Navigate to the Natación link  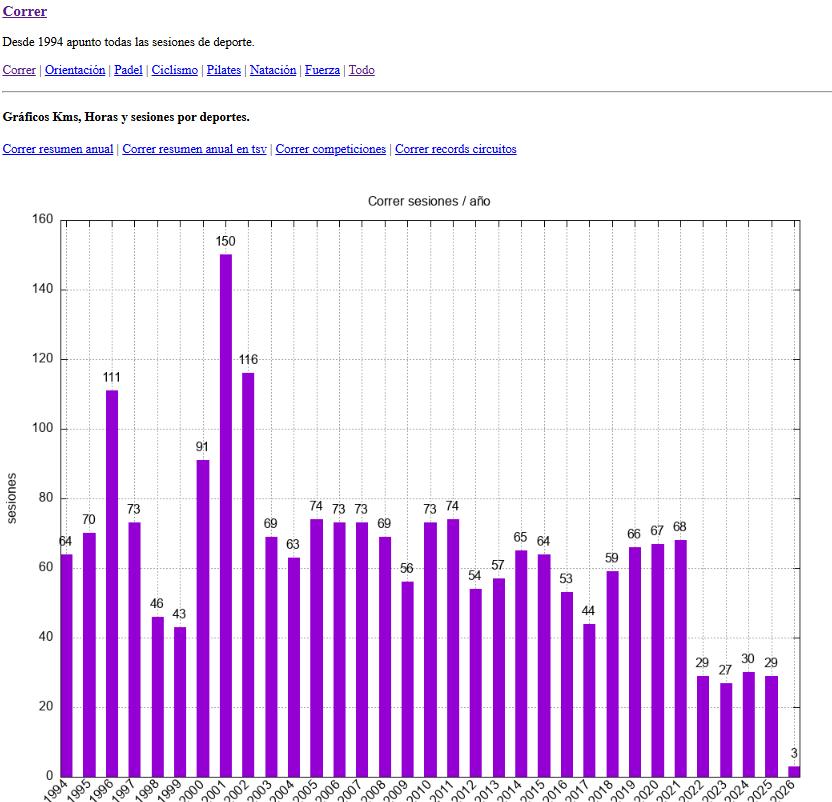(273, 70)
